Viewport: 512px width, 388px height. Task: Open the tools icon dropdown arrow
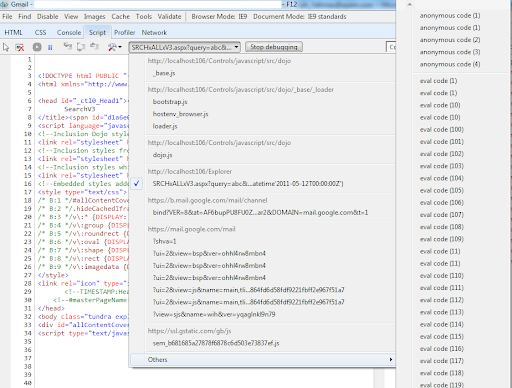tap(120, 47)
